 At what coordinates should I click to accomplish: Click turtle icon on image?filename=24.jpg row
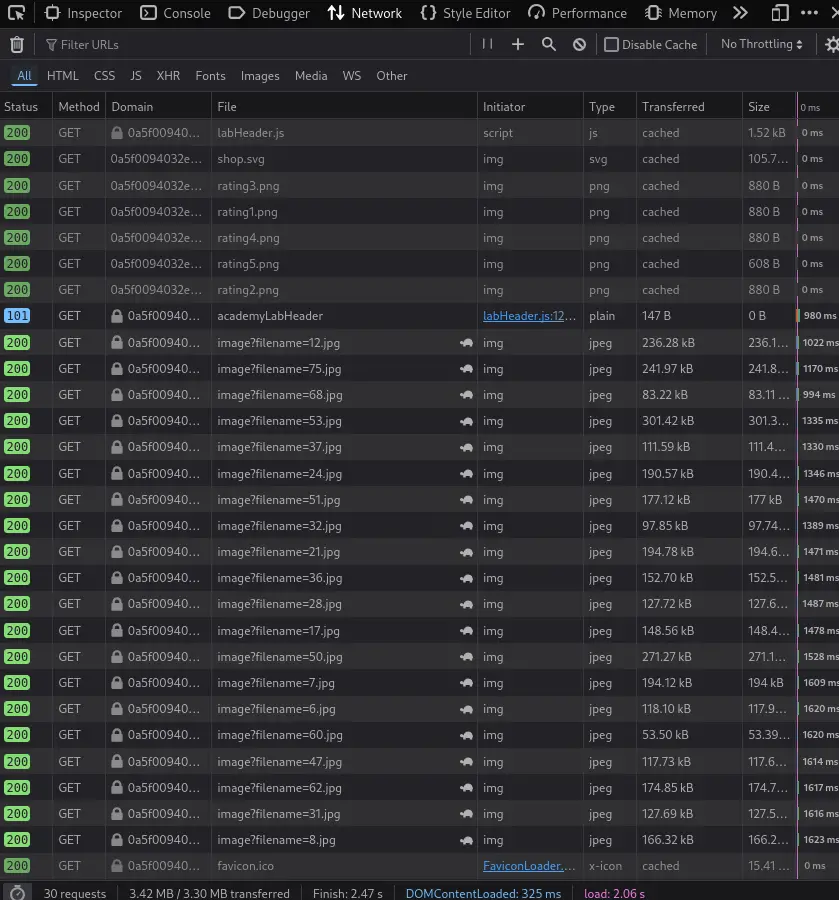[x=467, y=474]
